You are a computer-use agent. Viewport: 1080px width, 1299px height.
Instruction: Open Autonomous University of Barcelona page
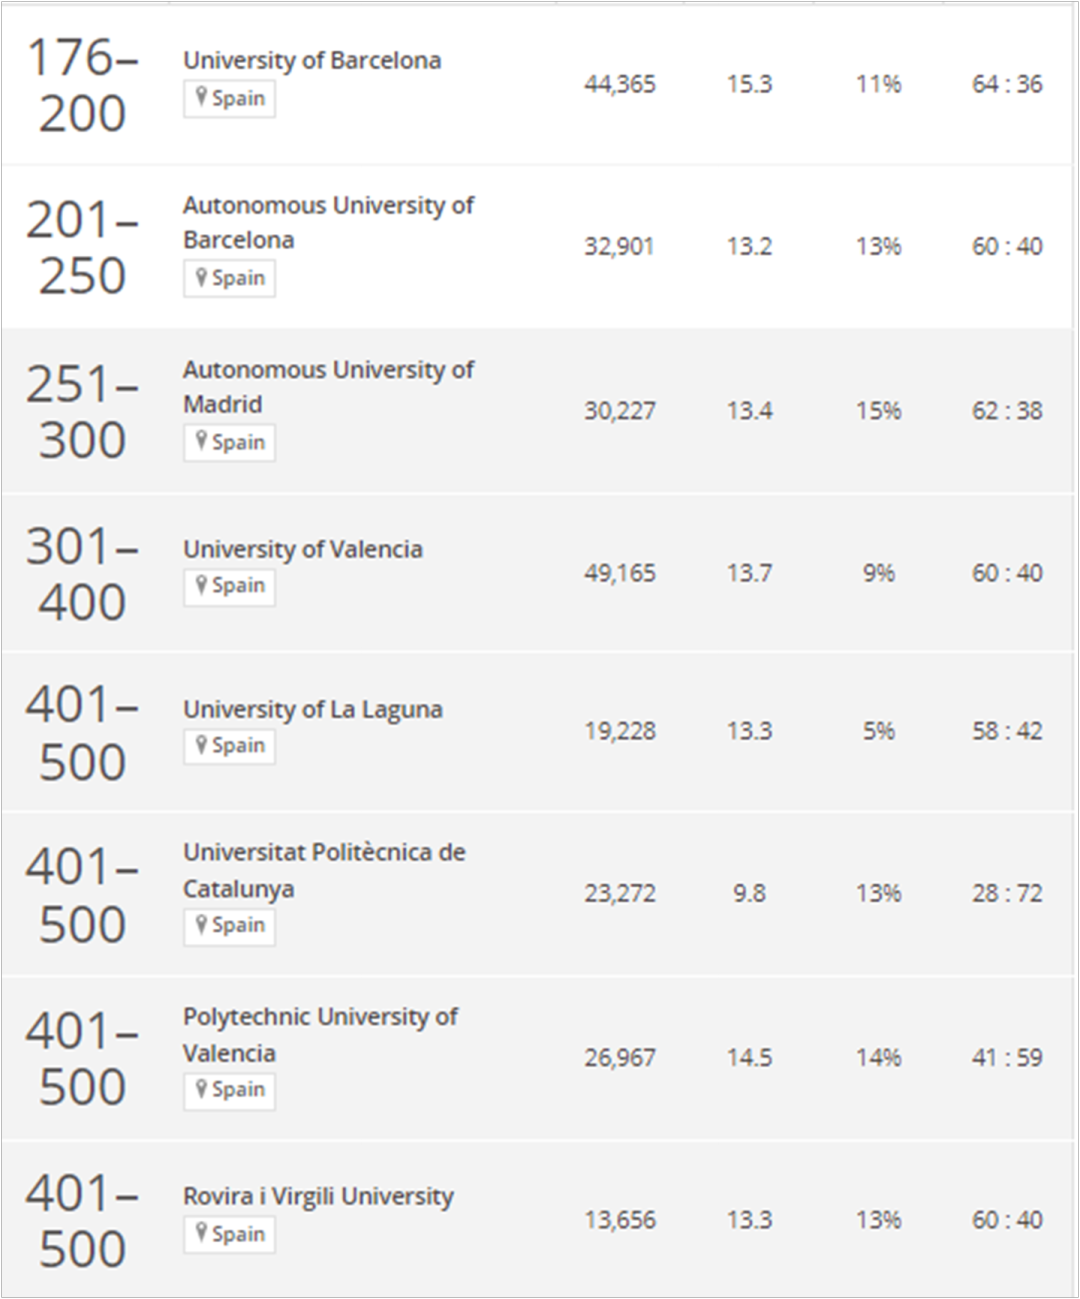point(328,222)
